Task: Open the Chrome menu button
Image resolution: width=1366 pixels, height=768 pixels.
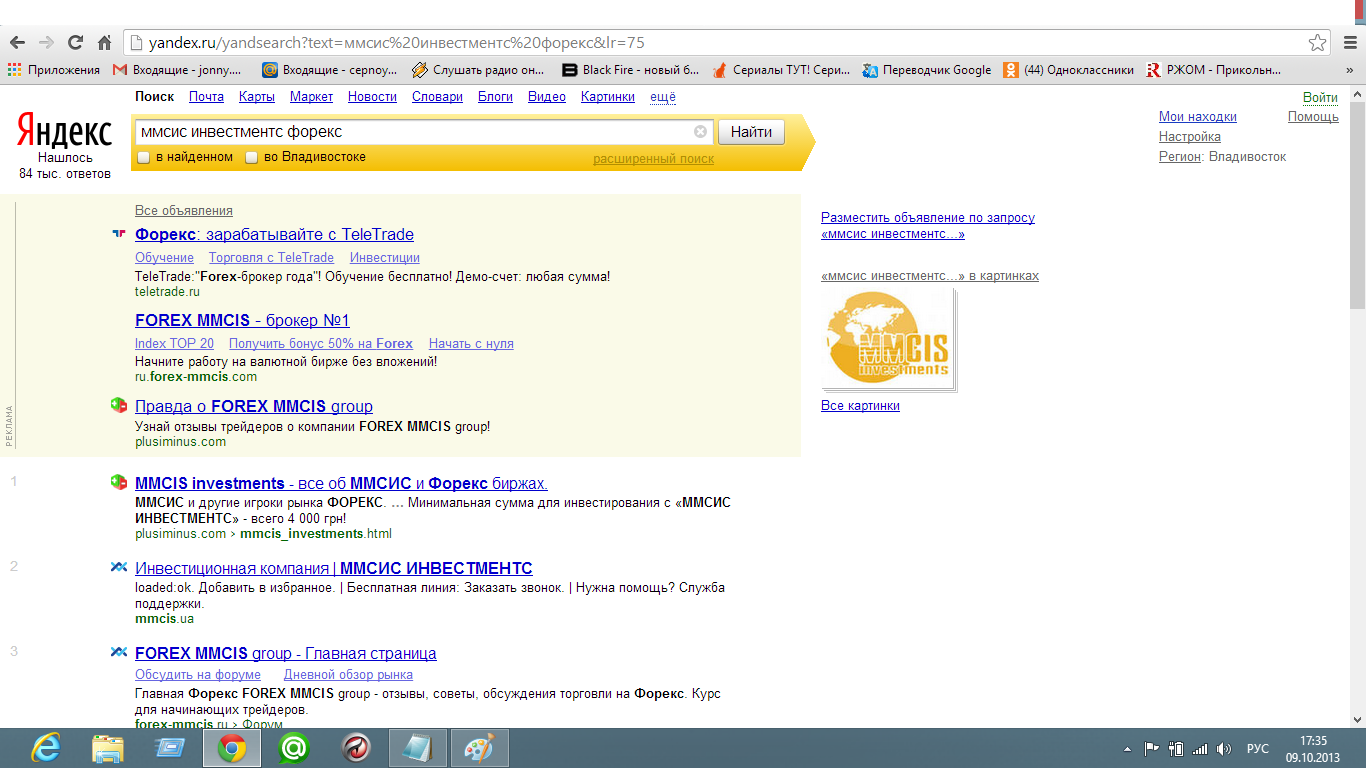Action: (x=1349, y=43)
